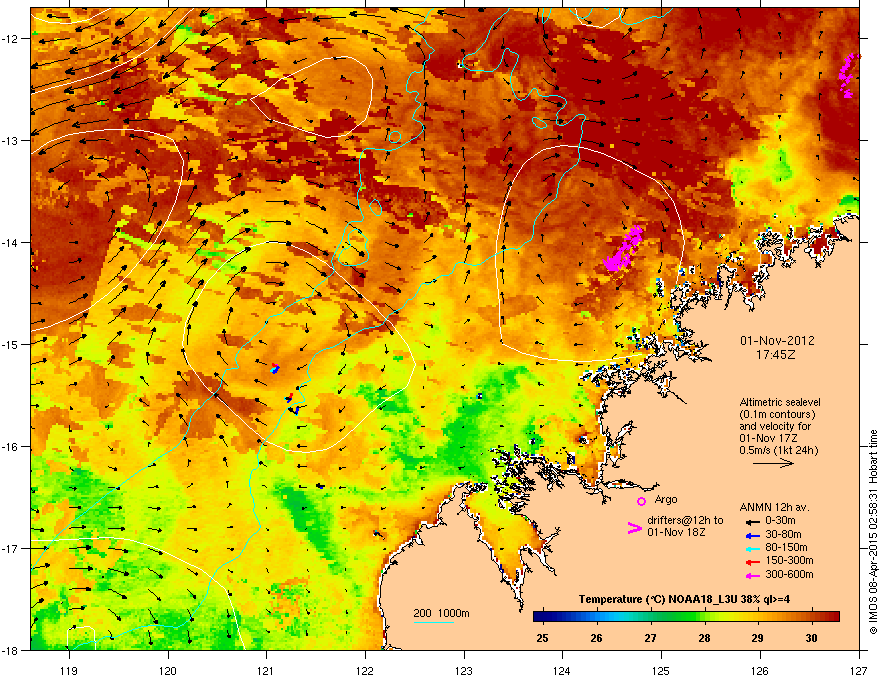The width and height of the screenshot is (880, 680).
Task: Click the color bar value 29
Action: point(757,638)
